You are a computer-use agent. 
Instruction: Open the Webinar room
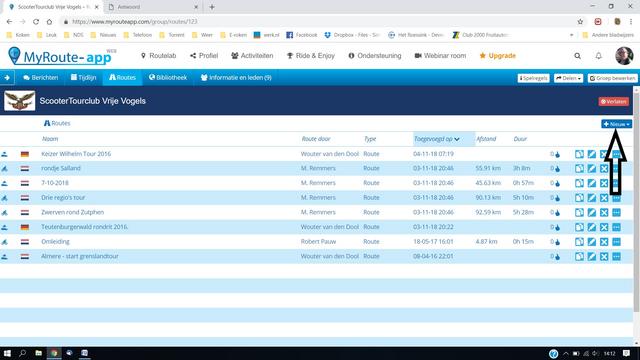pyautogui.click(x=440, y=56)
